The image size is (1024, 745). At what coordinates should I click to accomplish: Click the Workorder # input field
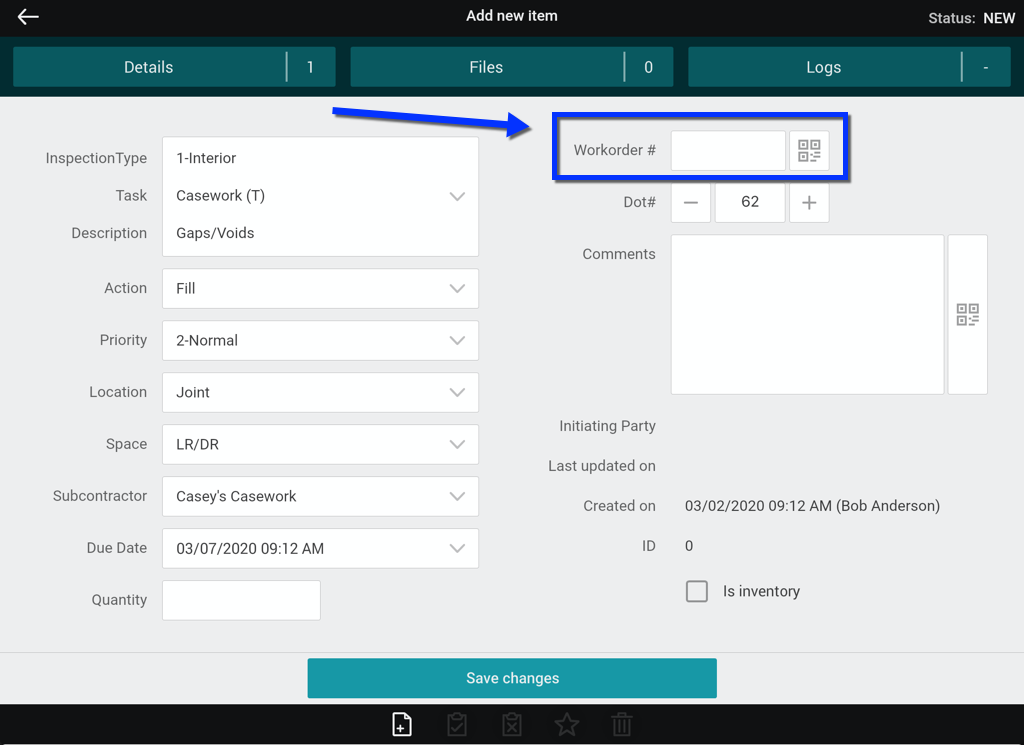point(728,151)
